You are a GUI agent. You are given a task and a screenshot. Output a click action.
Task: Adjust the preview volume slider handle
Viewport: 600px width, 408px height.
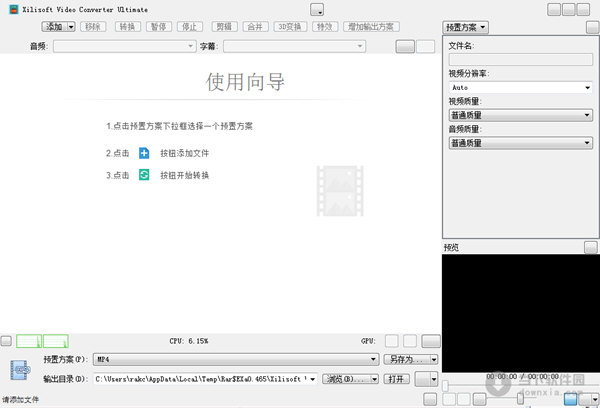click(x=520, y=398)
